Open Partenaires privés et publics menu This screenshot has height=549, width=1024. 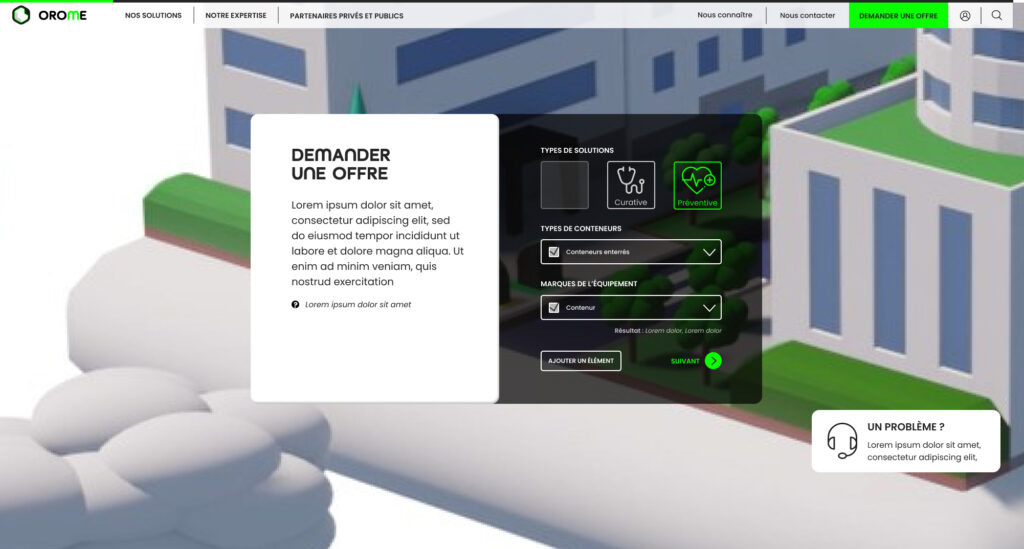pyautogui.click(x=347, y=16)
